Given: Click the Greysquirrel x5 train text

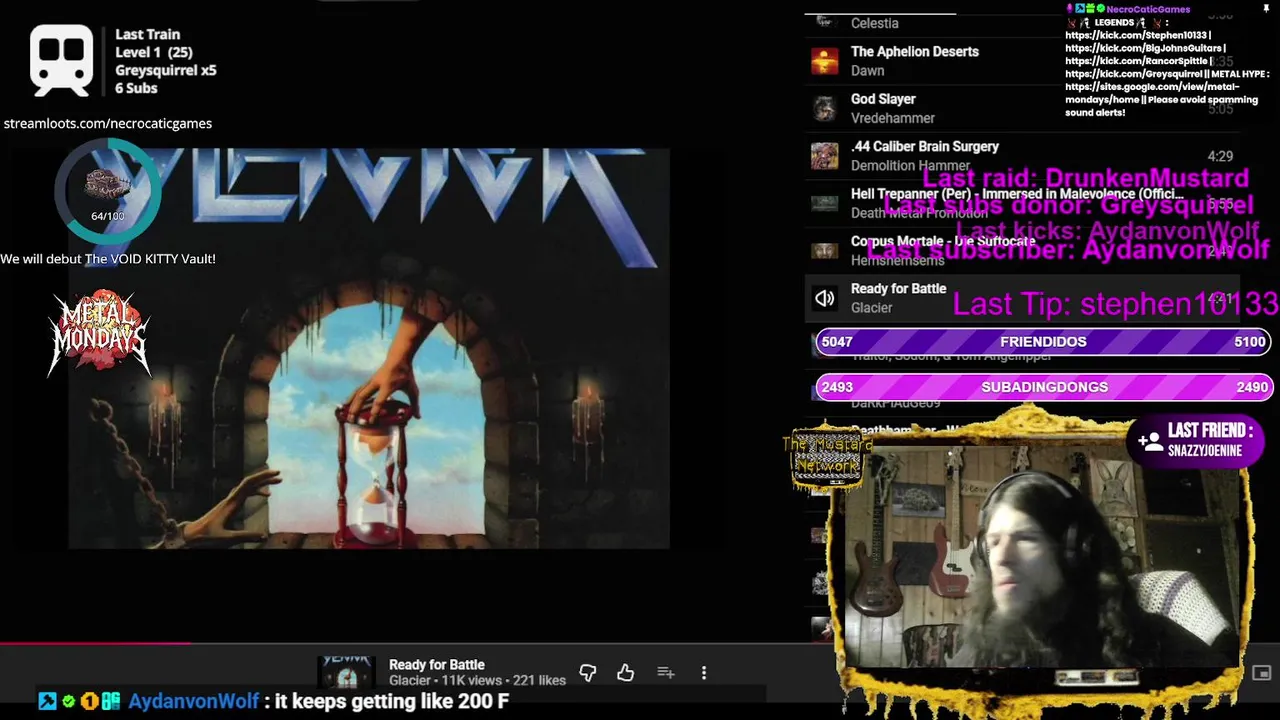Looking at the screenshot, I should point(166,70).
